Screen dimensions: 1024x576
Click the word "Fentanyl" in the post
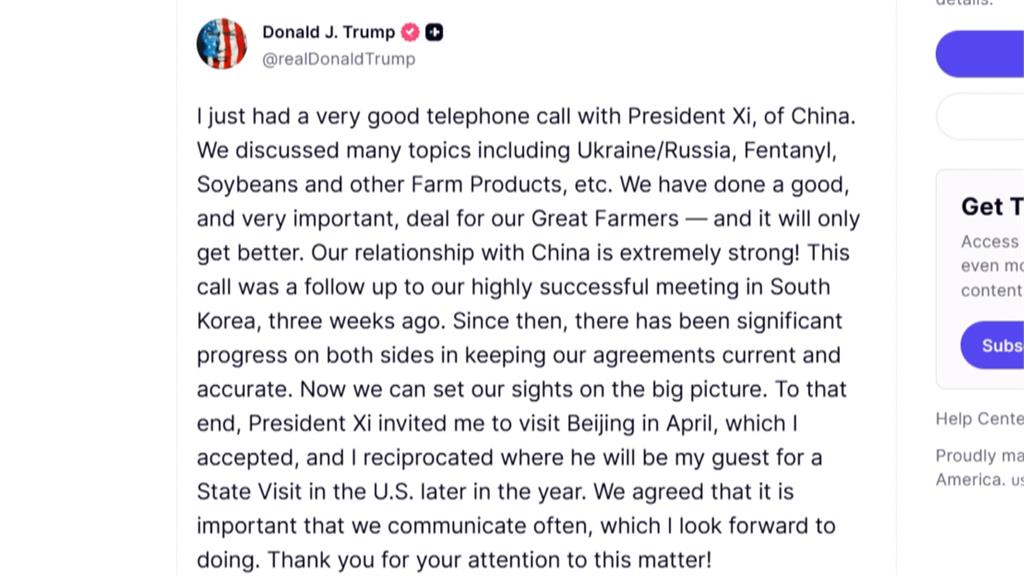pos(785,151)
